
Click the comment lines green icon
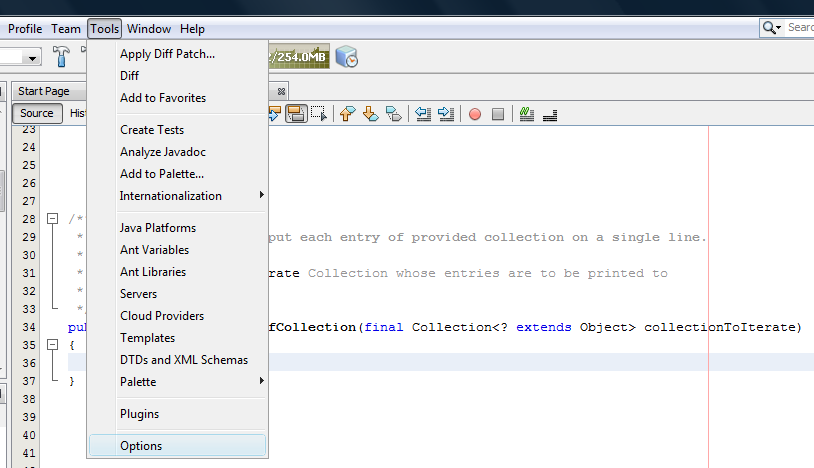click(527, 114)
